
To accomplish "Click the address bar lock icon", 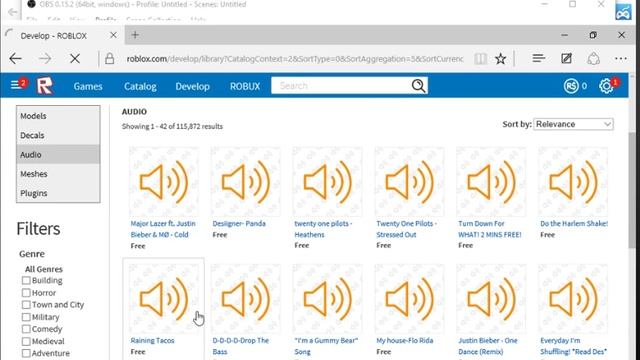I will pyautogui.click(x=109, y=59).
